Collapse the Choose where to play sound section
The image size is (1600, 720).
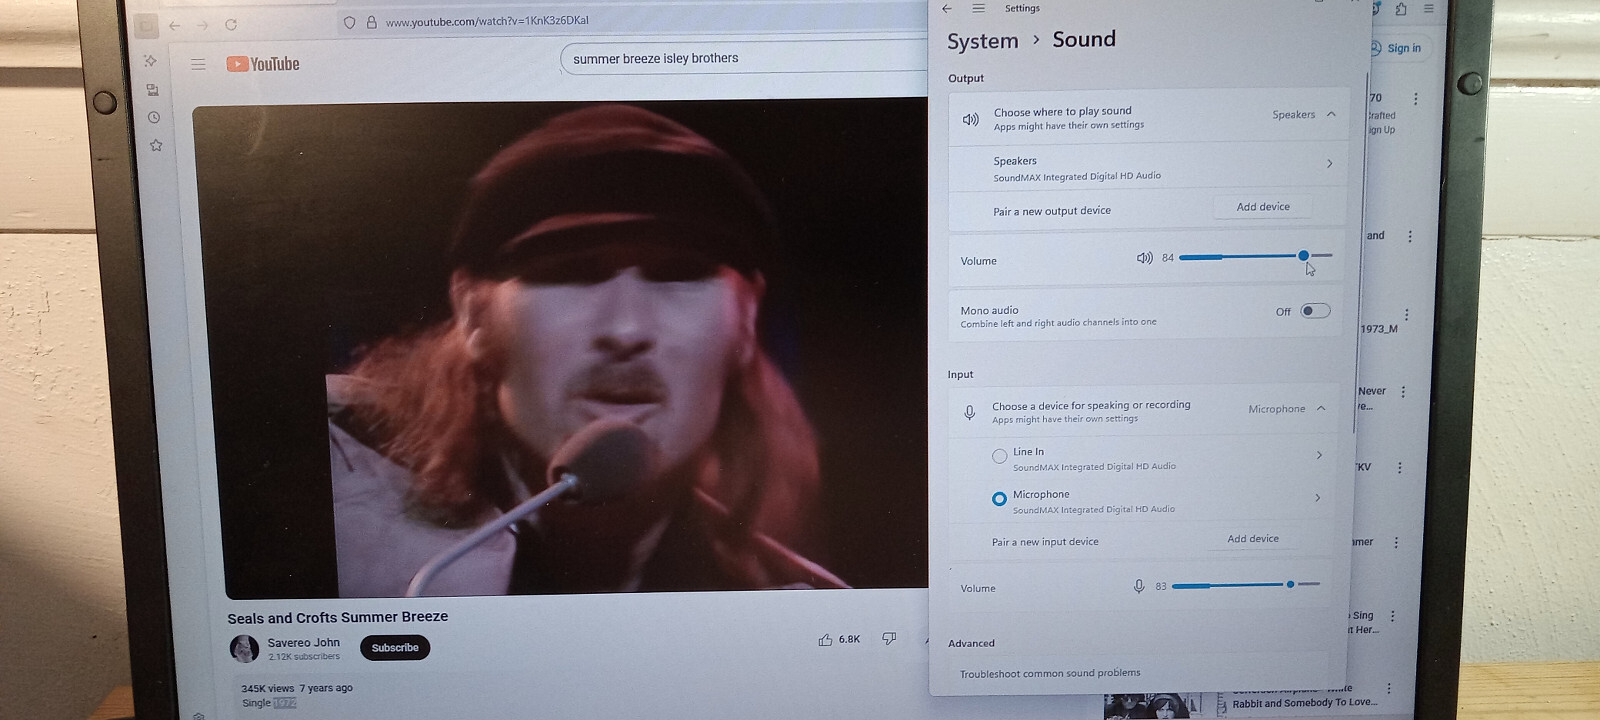click(1331, 114)
